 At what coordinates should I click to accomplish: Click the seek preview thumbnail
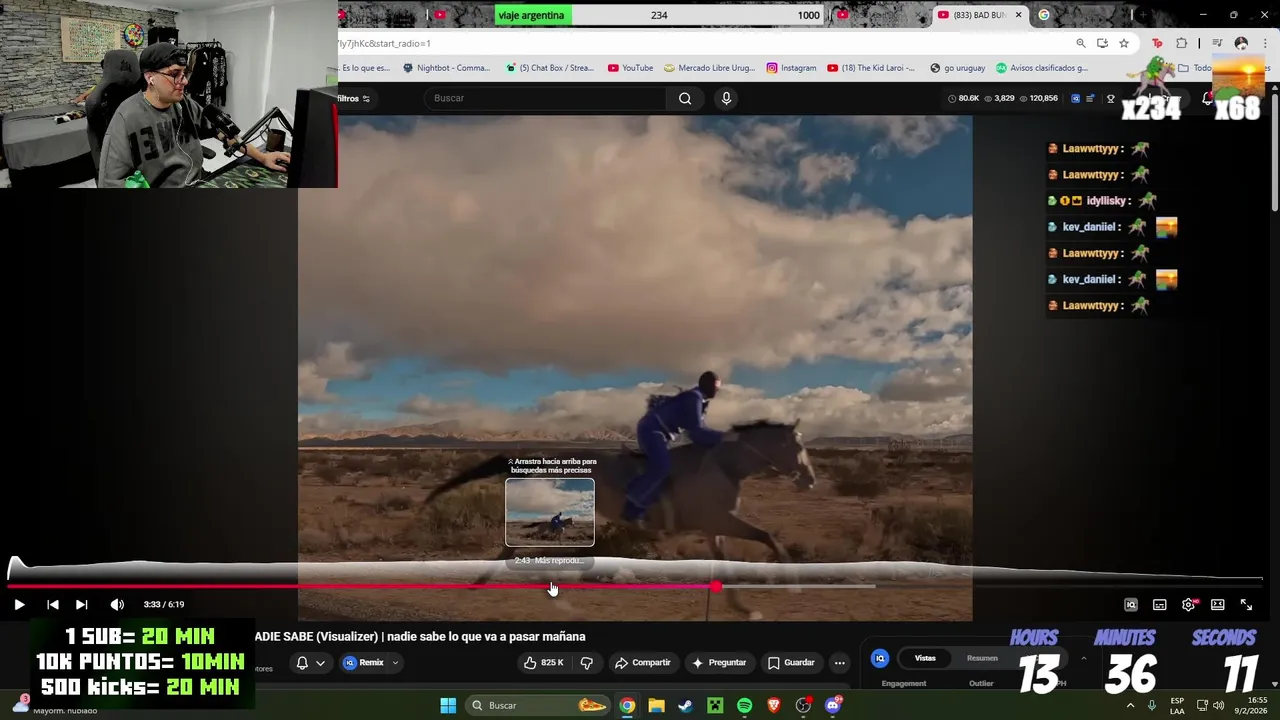[x=550, y=513]
